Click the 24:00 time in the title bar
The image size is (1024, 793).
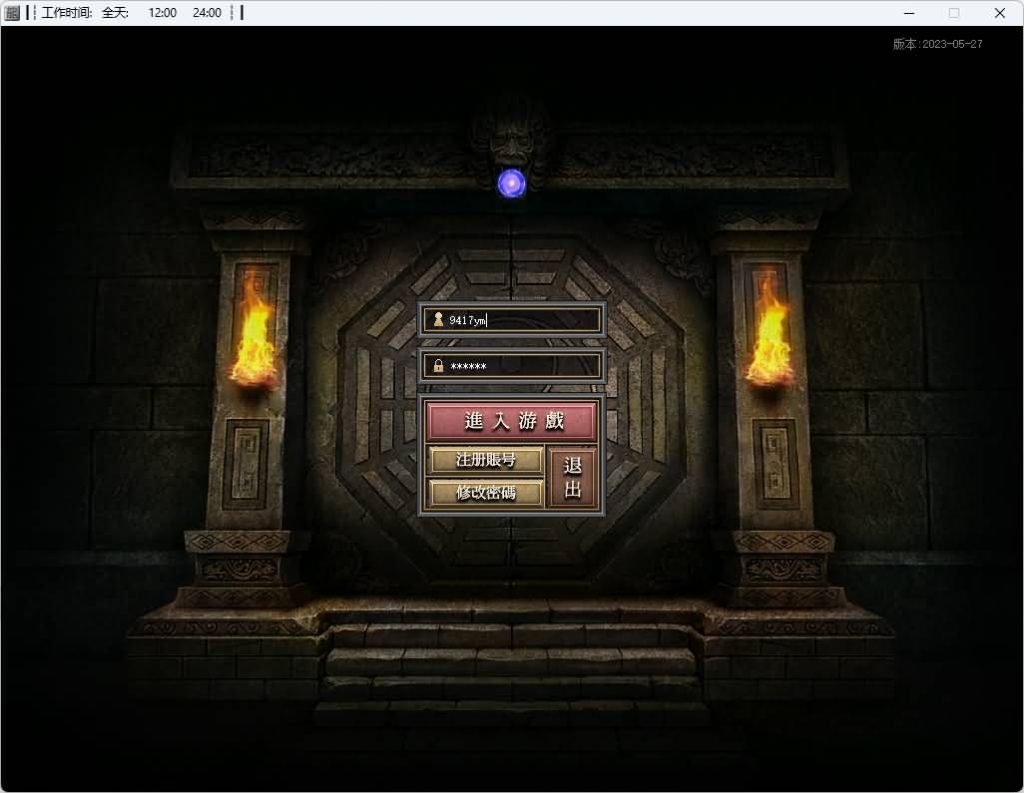coord(207,13)
